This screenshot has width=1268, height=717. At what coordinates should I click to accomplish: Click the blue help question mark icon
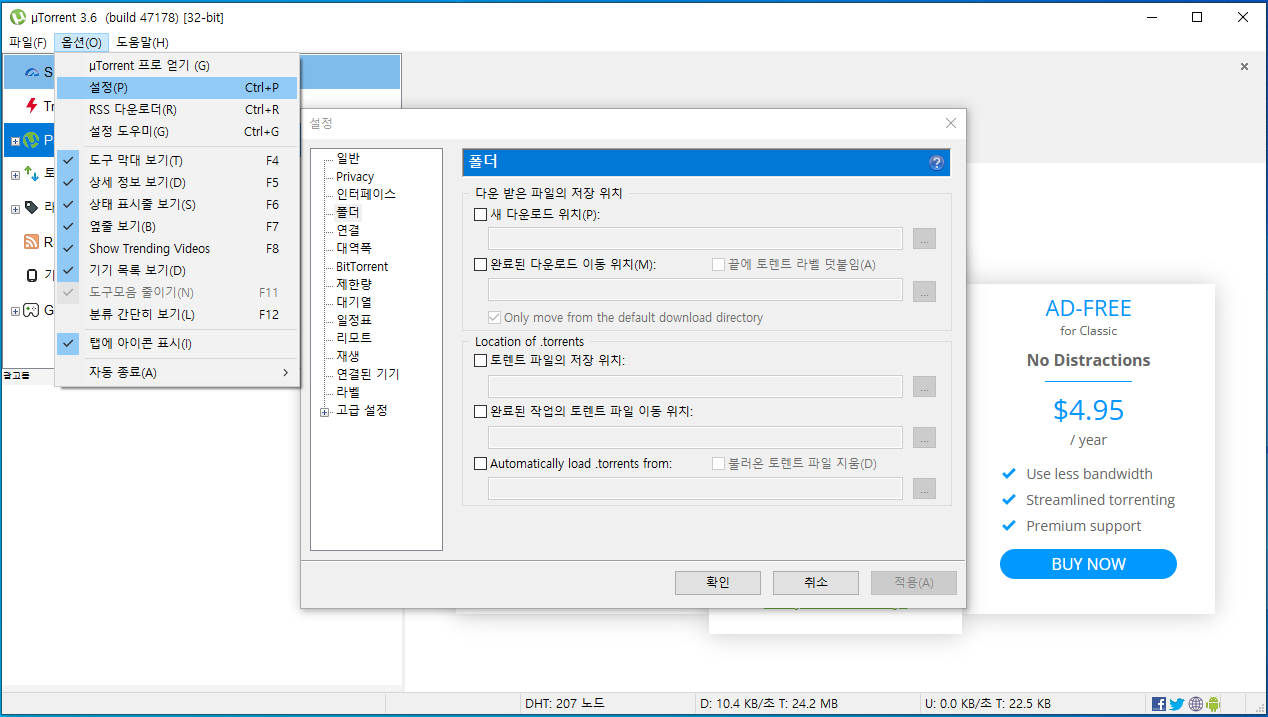tap(937, 162)
